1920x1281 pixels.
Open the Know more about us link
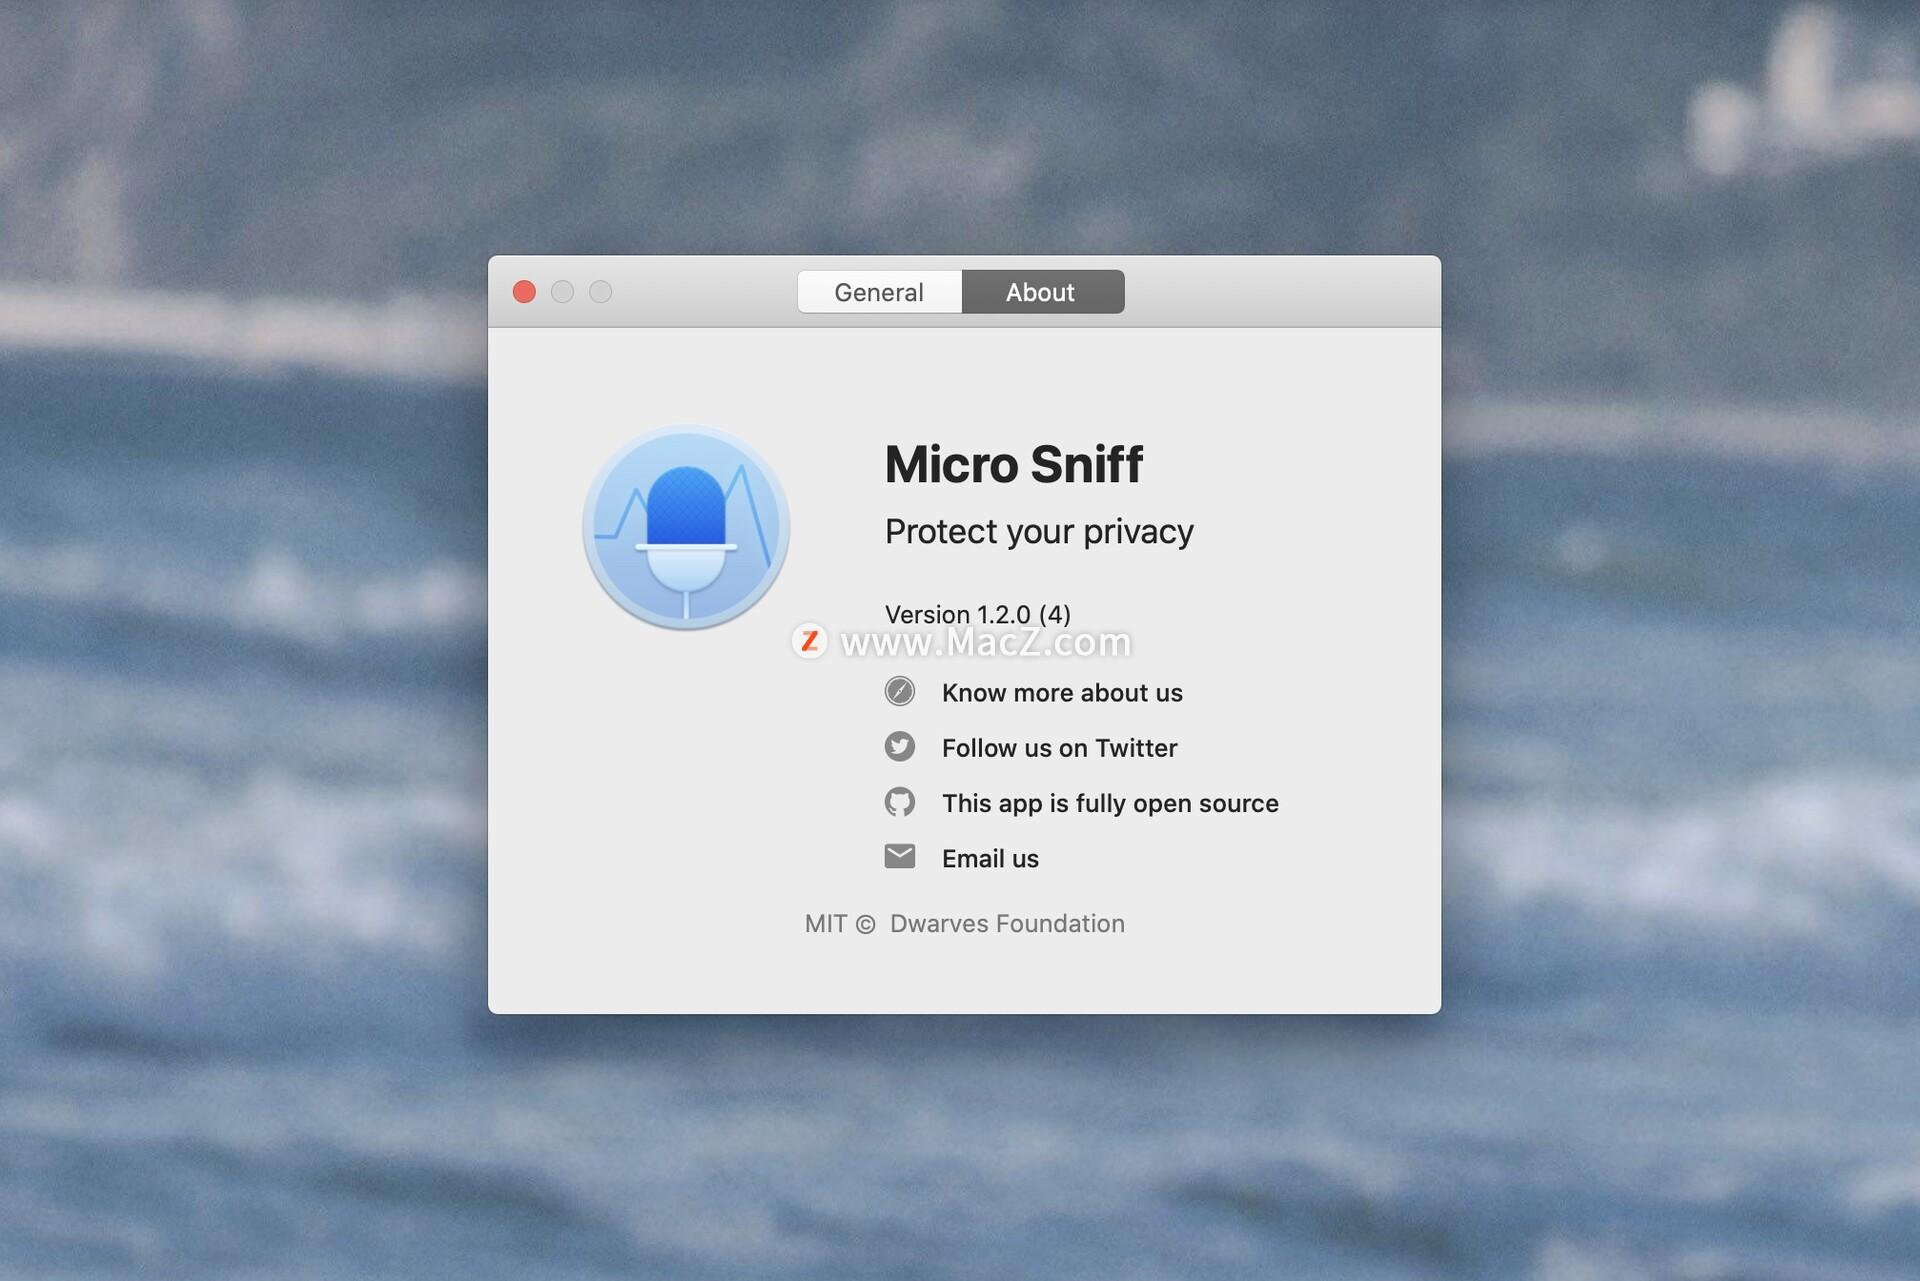point(1062,693)
